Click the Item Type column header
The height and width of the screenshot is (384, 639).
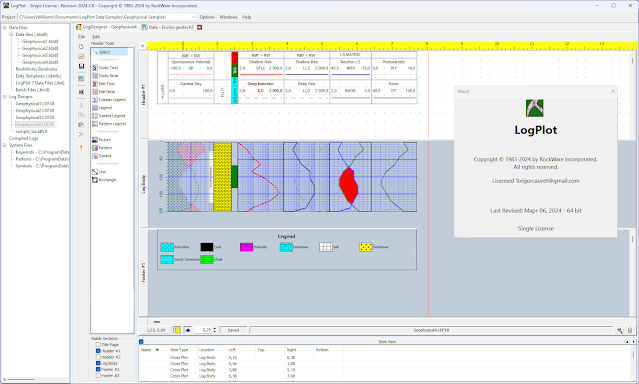coord(179,350)
